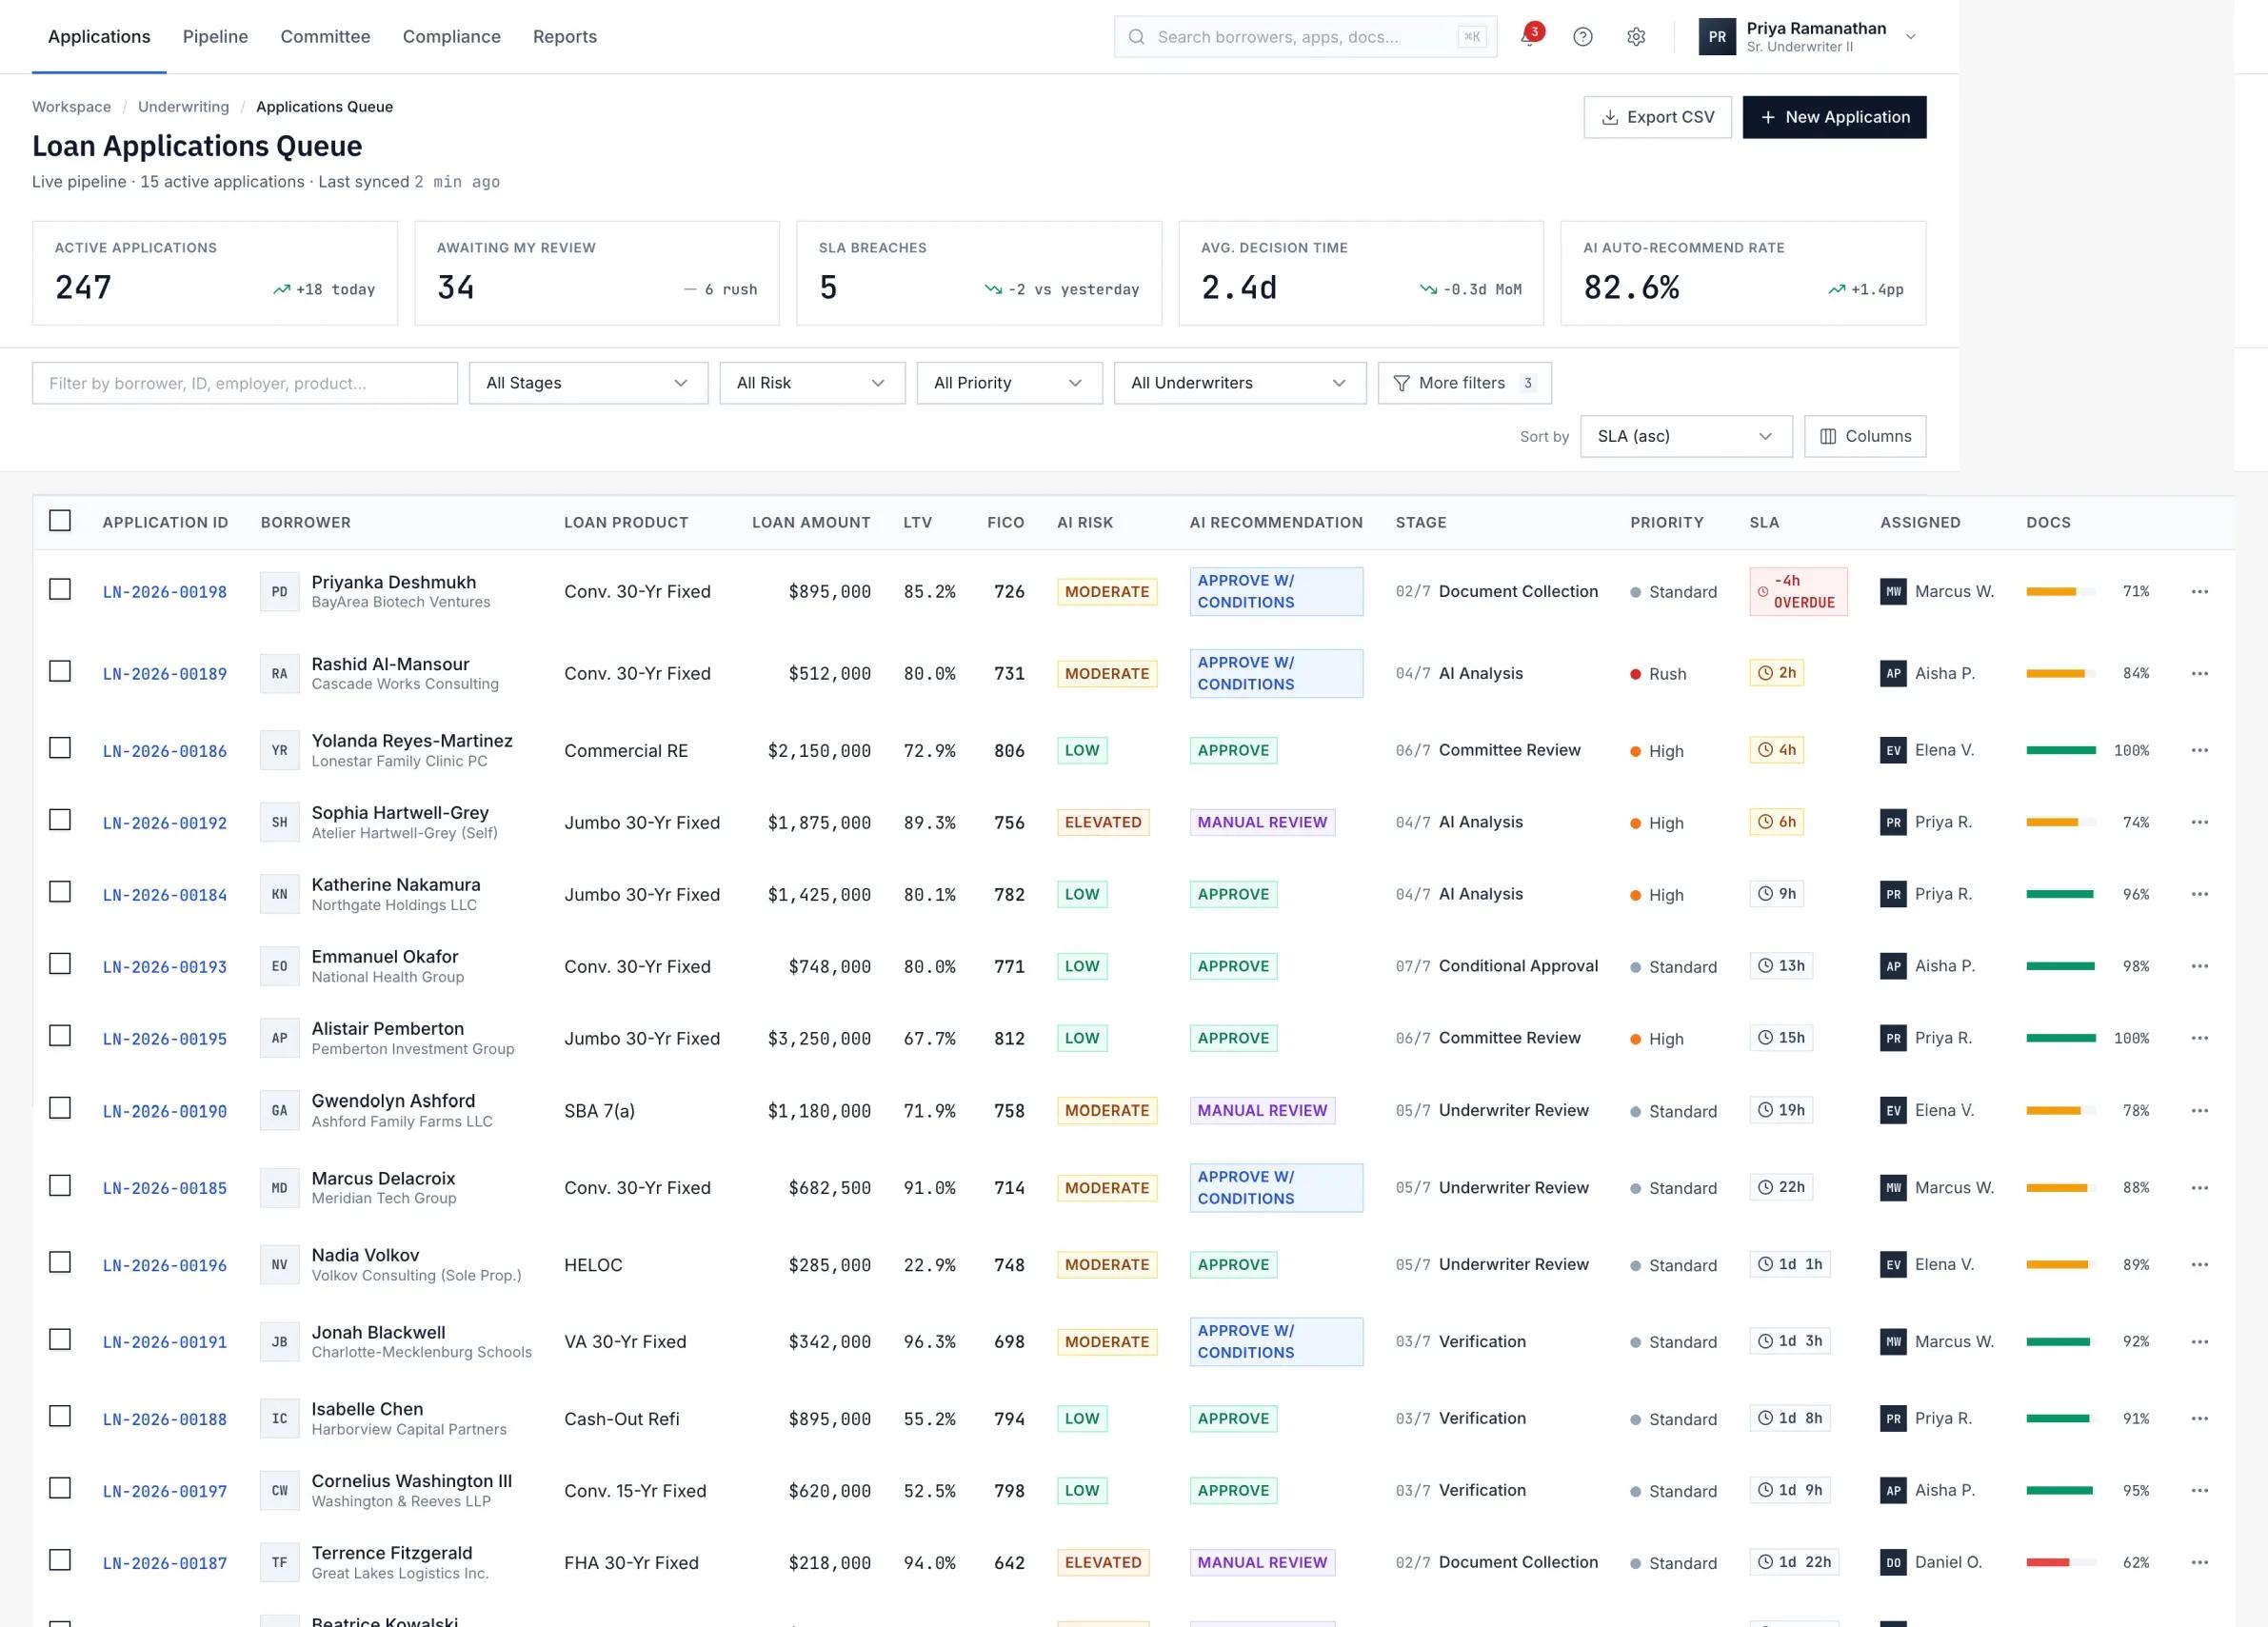Viewport: 2268px width, 1627px height.
Task: Click the Export CSV button
Action: 1657,117
